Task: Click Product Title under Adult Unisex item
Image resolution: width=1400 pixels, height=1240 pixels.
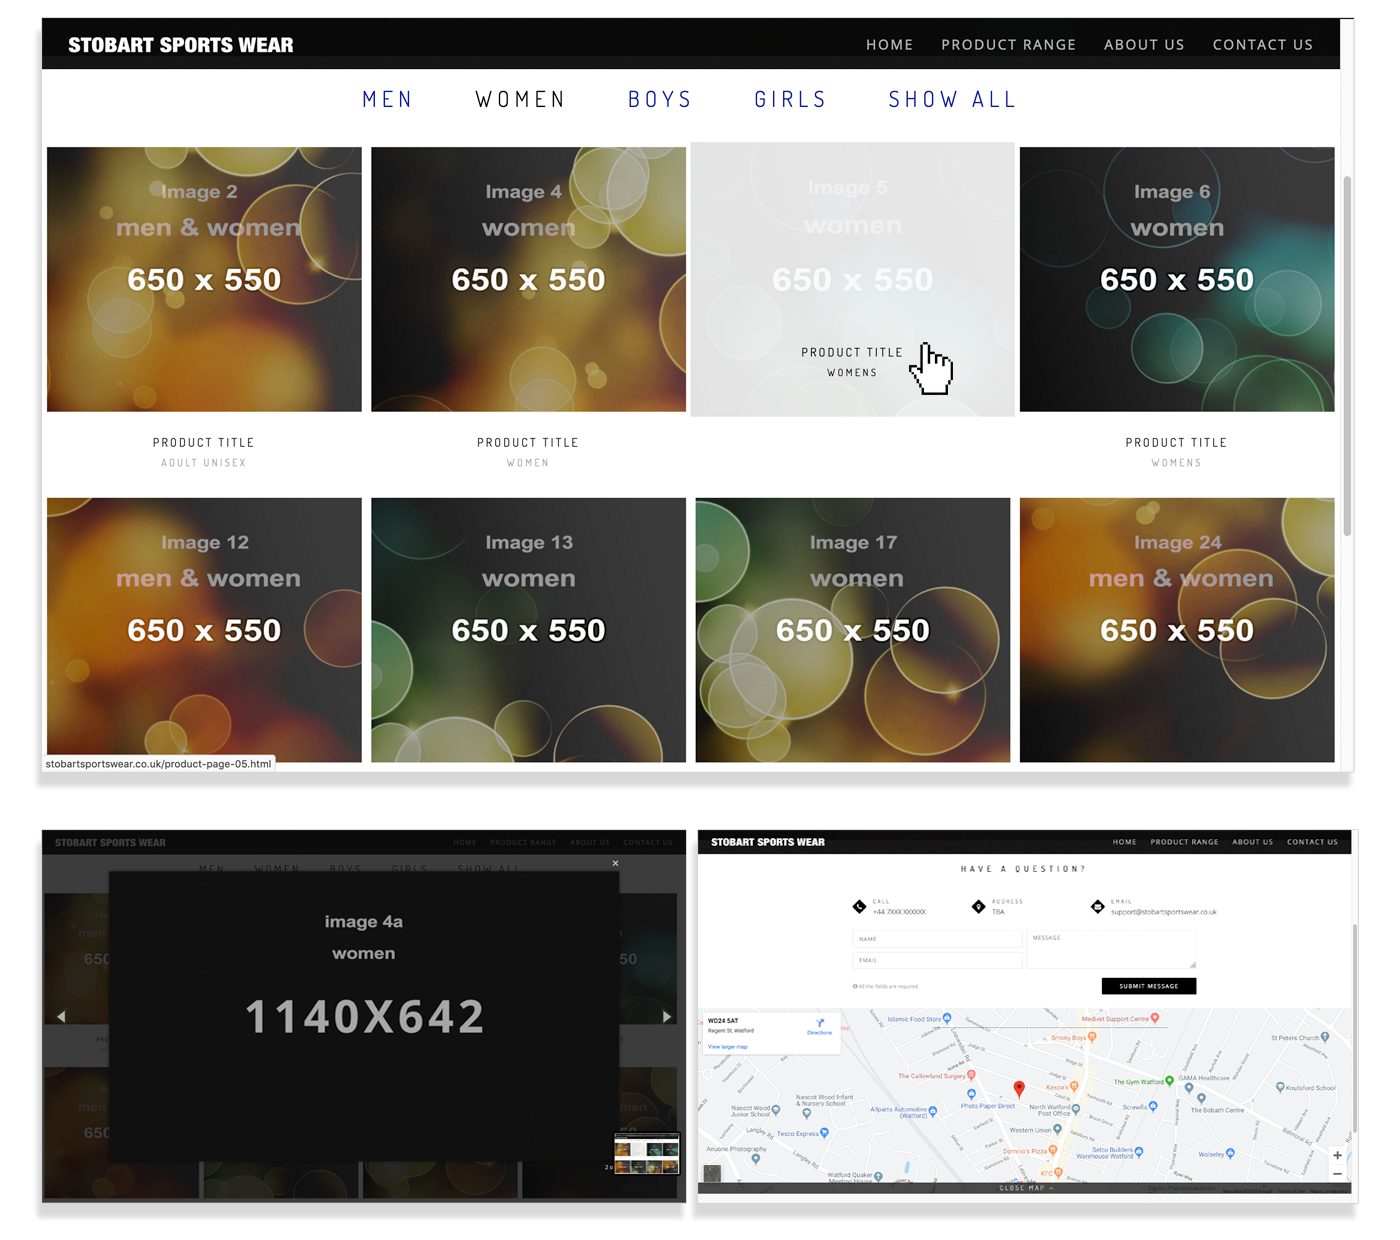Action: pyautogui.click(x=204, y=442)
